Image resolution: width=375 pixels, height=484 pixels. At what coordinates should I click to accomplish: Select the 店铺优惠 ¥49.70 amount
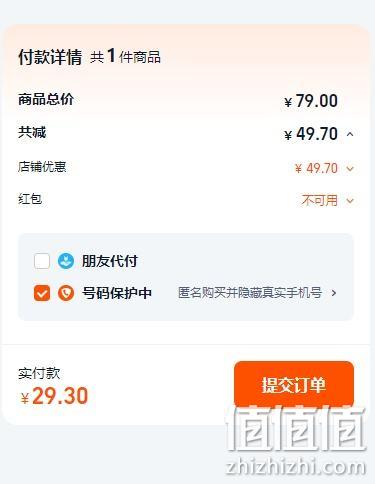coord(316,168)
